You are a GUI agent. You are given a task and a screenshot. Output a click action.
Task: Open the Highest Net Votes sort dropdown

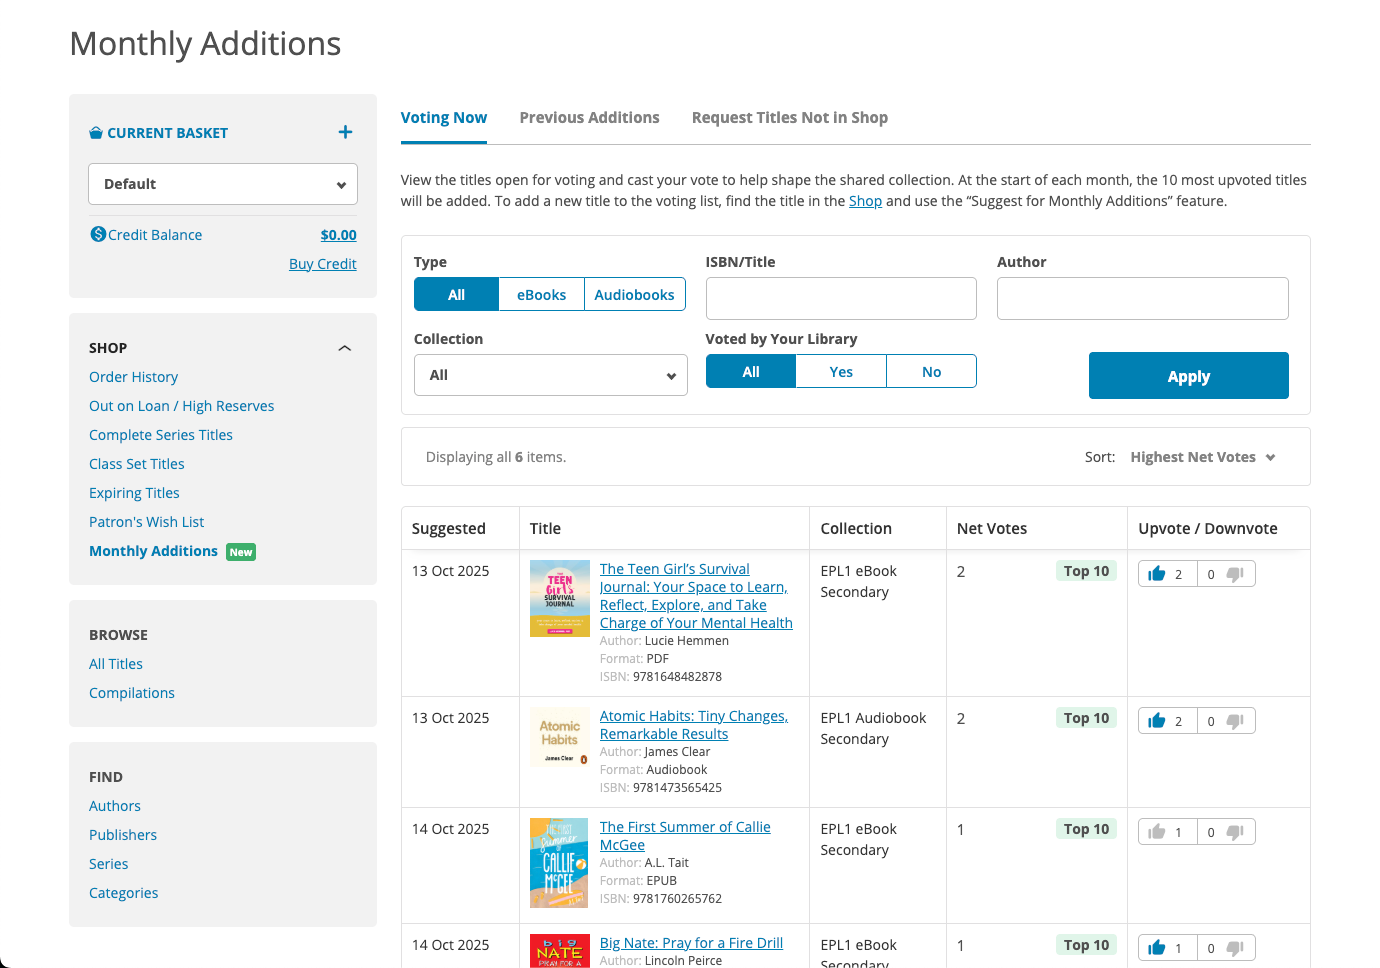click(1202, 457)
